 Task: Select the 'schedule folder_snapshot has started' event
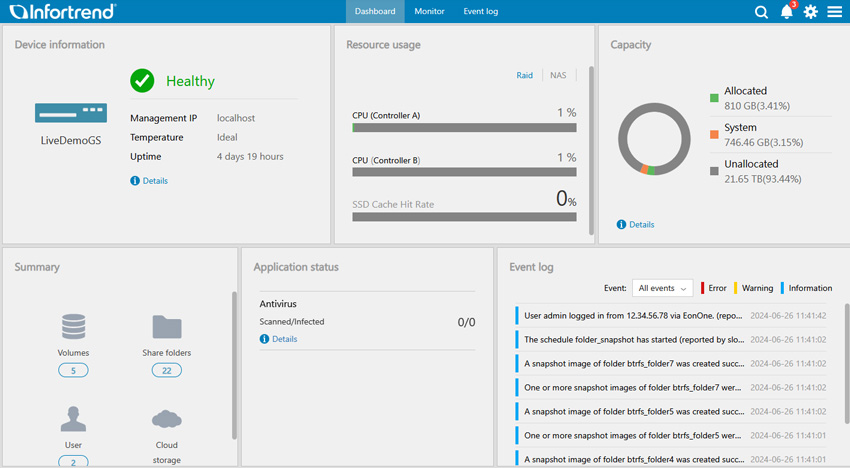671,339
